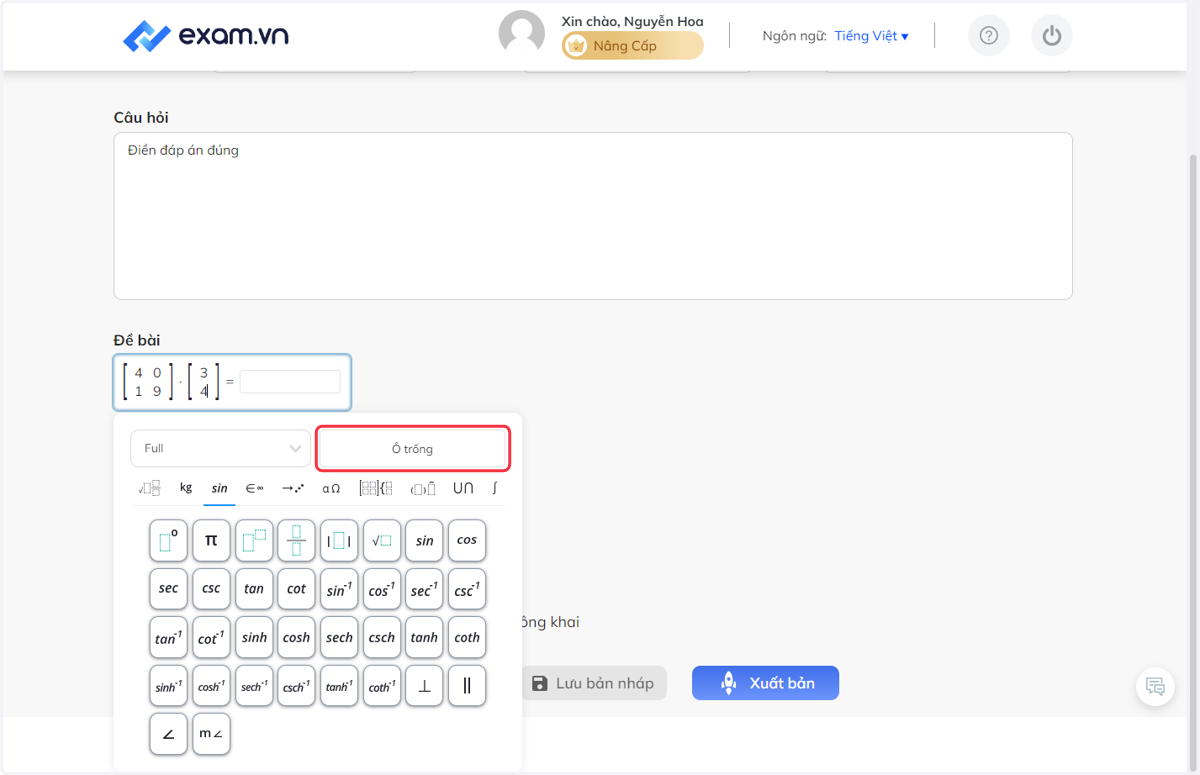This screenshot has width=1200, height=775.
Task: Insert inverse cotangent cot⁻¹ key
Action: tap(211, 637)
